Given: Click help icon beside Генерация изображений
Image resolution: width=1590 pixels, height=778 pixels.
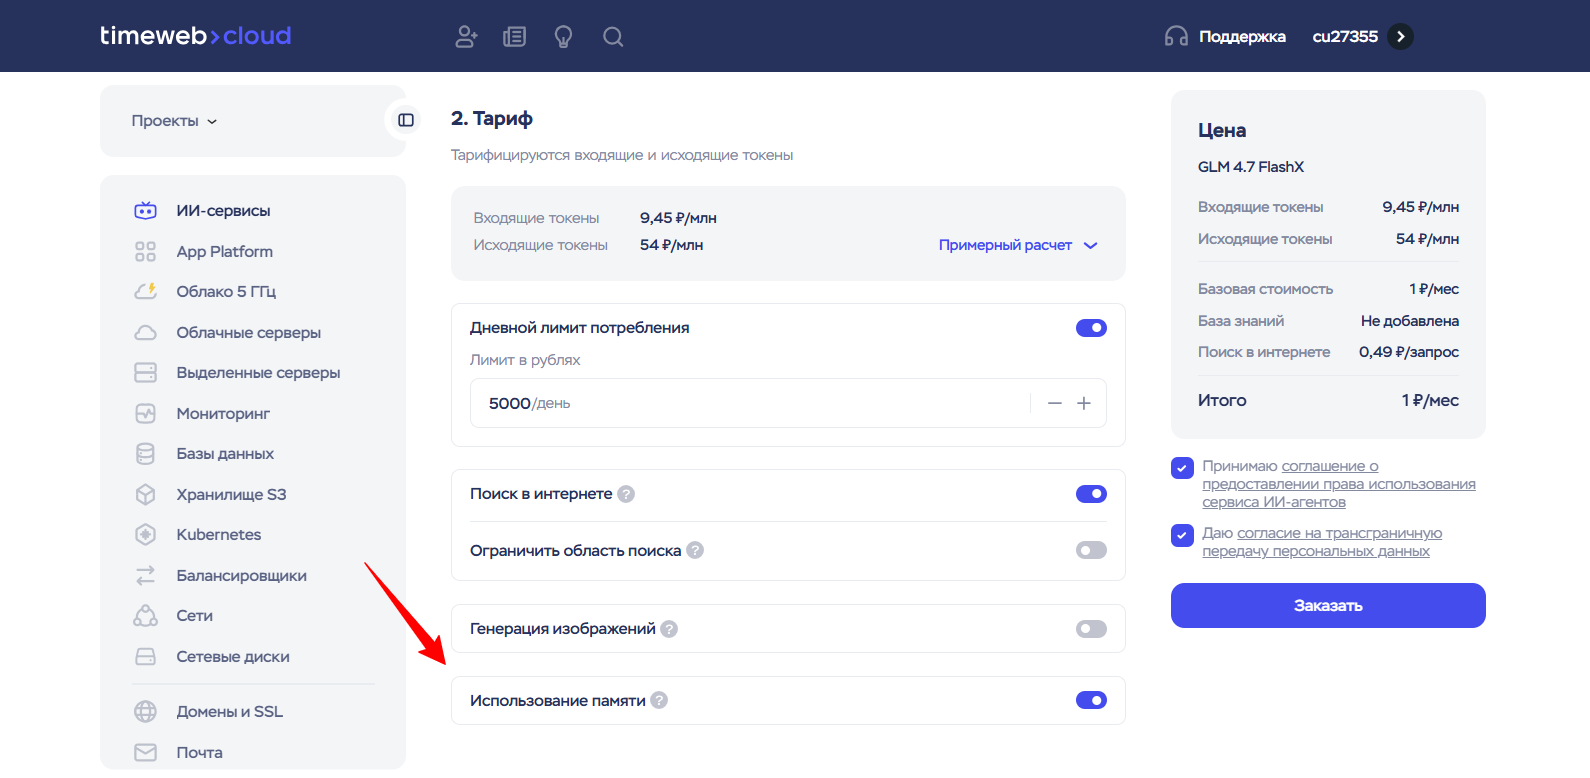Looking at the screenshot, I should click(x=669, y=629).
